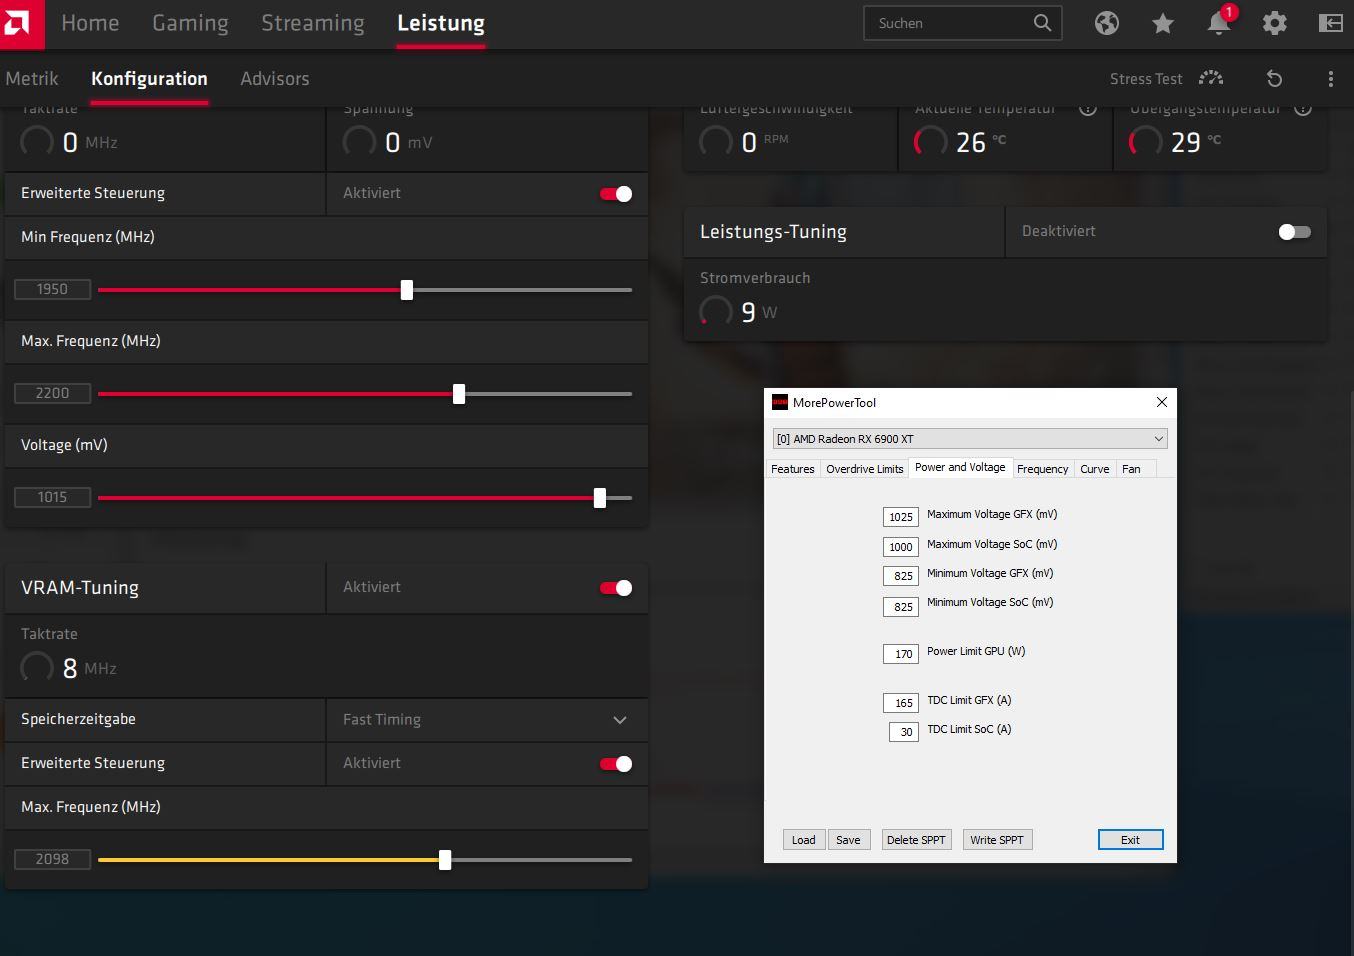Open Frequency tab in MorePowerTool

pos(1043,469)
